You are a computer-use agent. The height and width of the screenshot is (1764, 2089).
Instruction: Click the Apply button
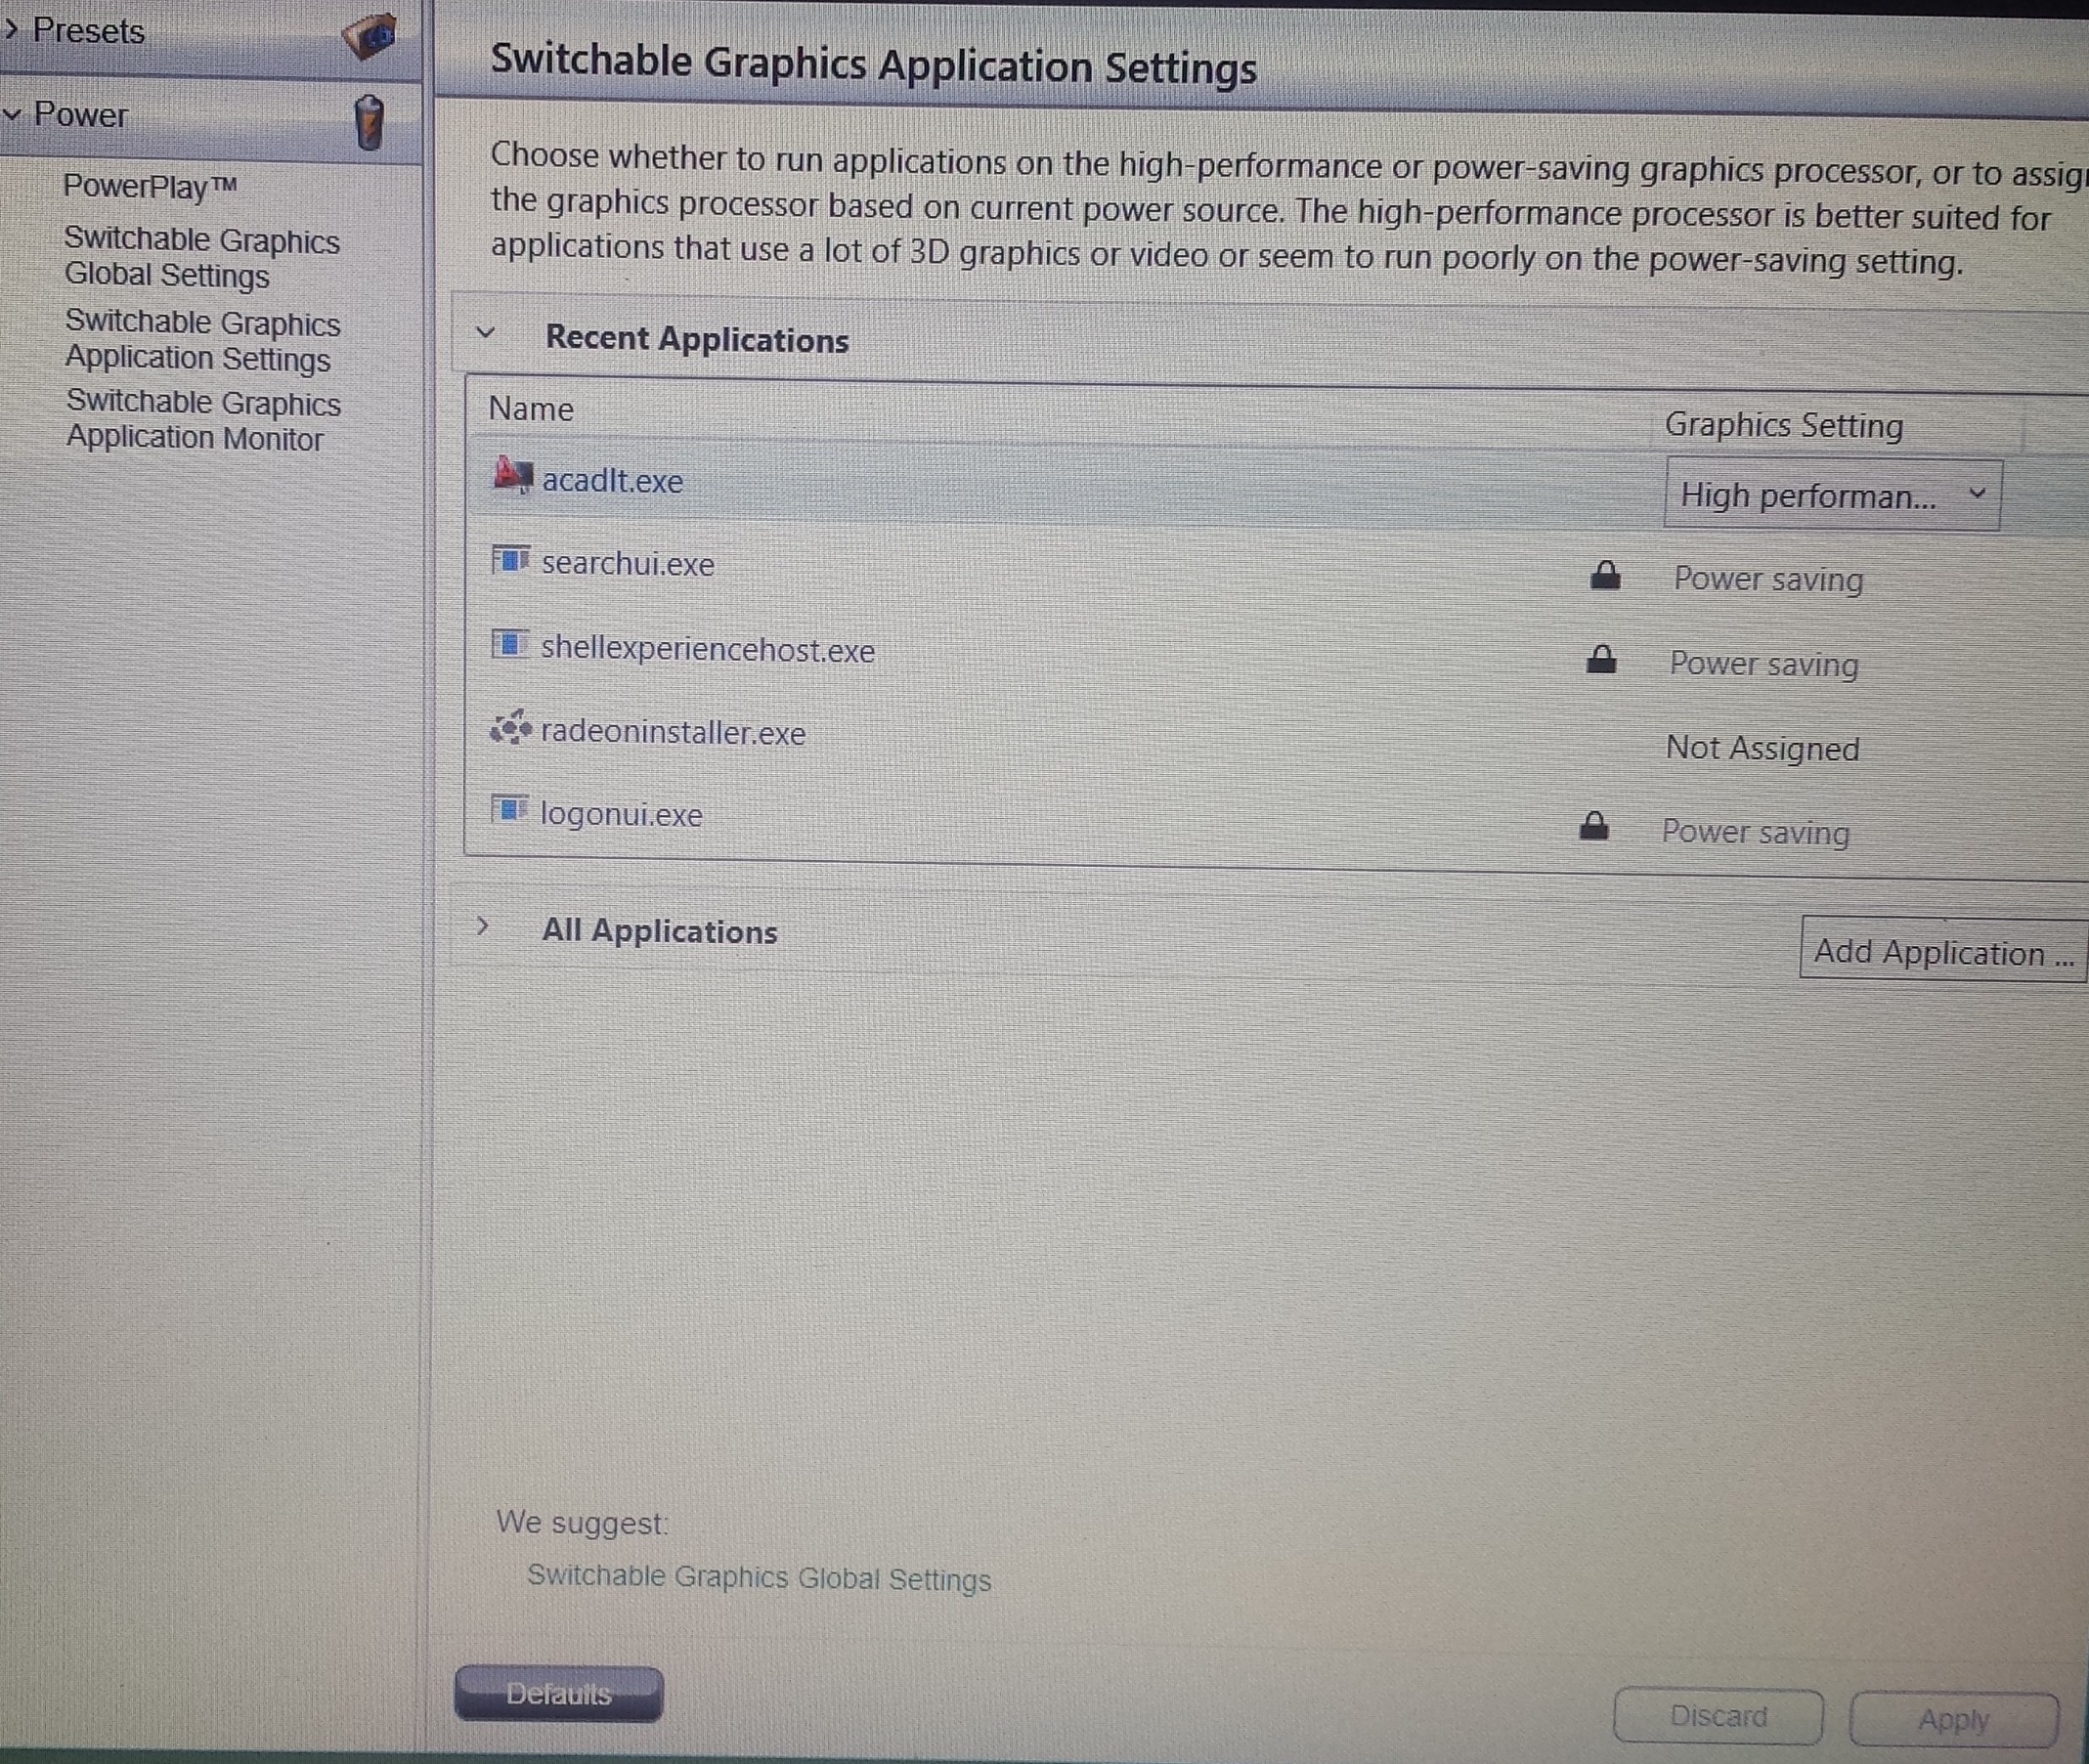click(x=1953, y=1719)
